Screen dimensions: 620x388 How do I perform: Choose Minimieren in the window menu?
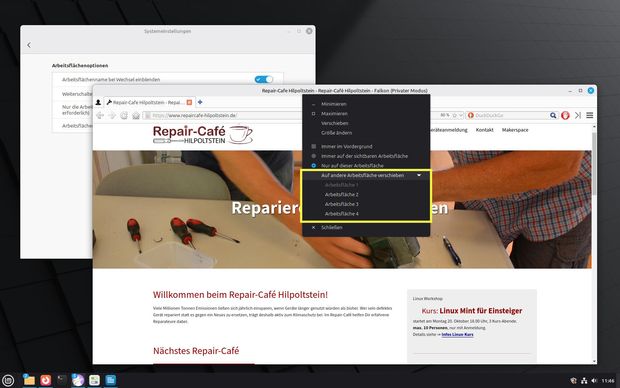click(334, 104)
